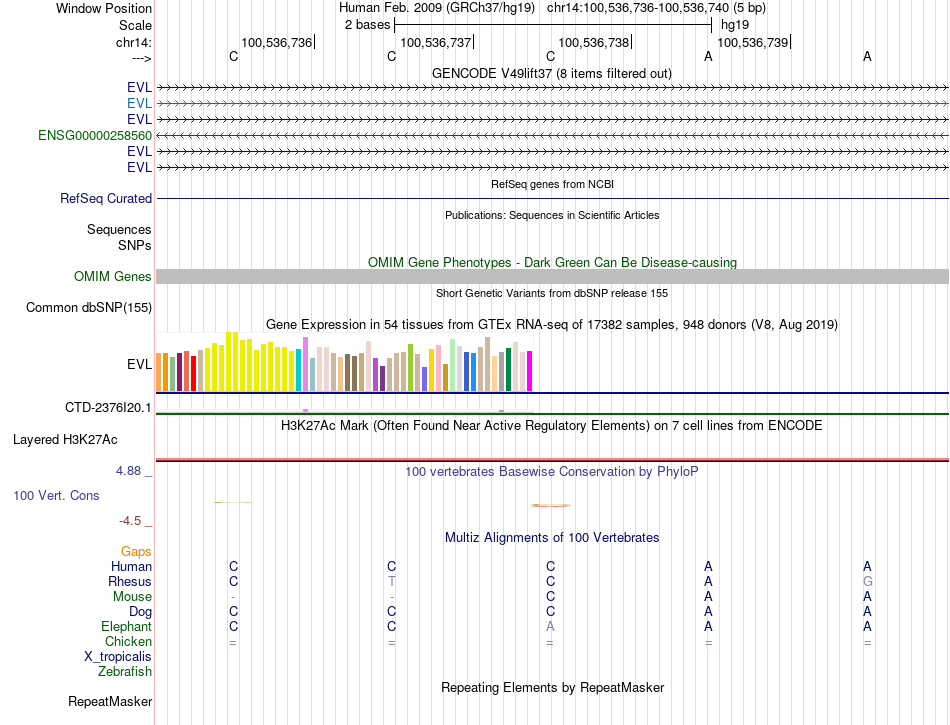The width and height of the screenshot is (950, 725).
Task: Click the 2 bases scale bar
Action: pos(553,25)
